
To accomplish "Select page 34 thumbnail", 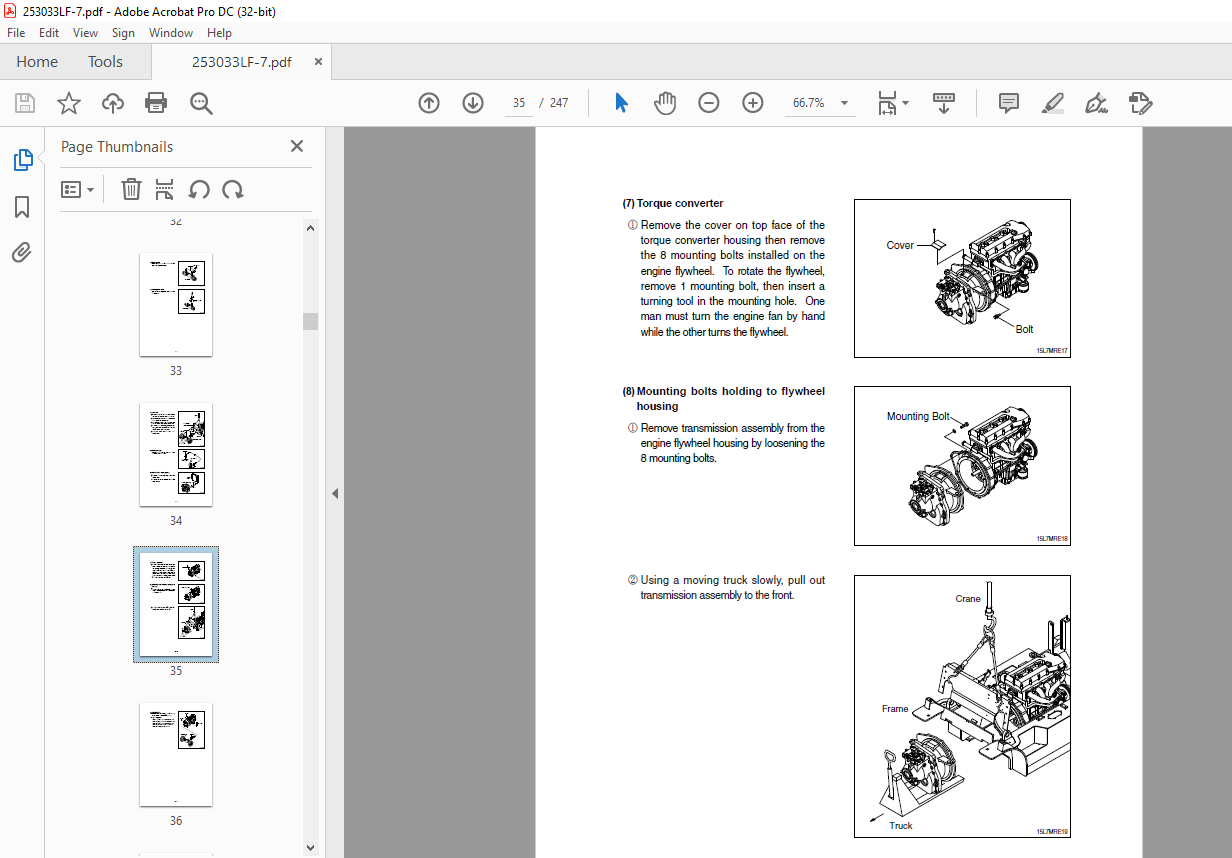I will pos(176,454).
